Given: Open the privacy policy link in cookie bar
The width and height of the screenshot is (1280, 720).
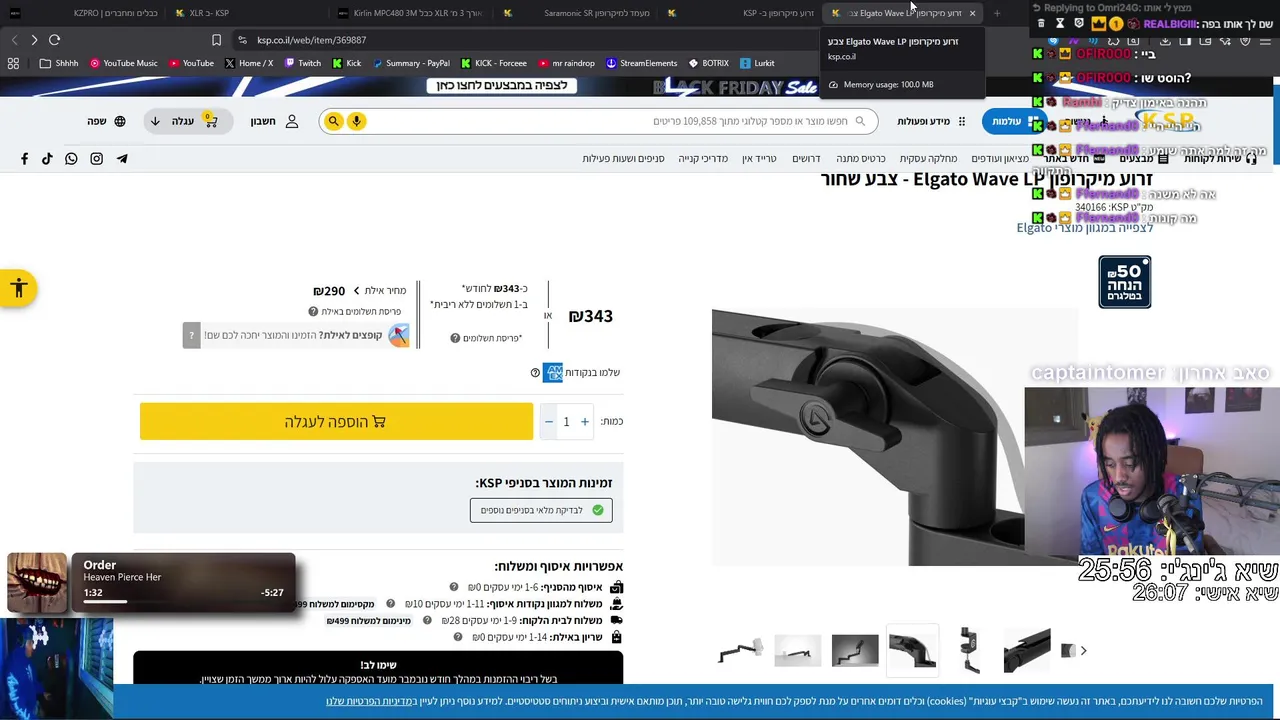Looking at the screenshot, I should (x=371, y=701).
